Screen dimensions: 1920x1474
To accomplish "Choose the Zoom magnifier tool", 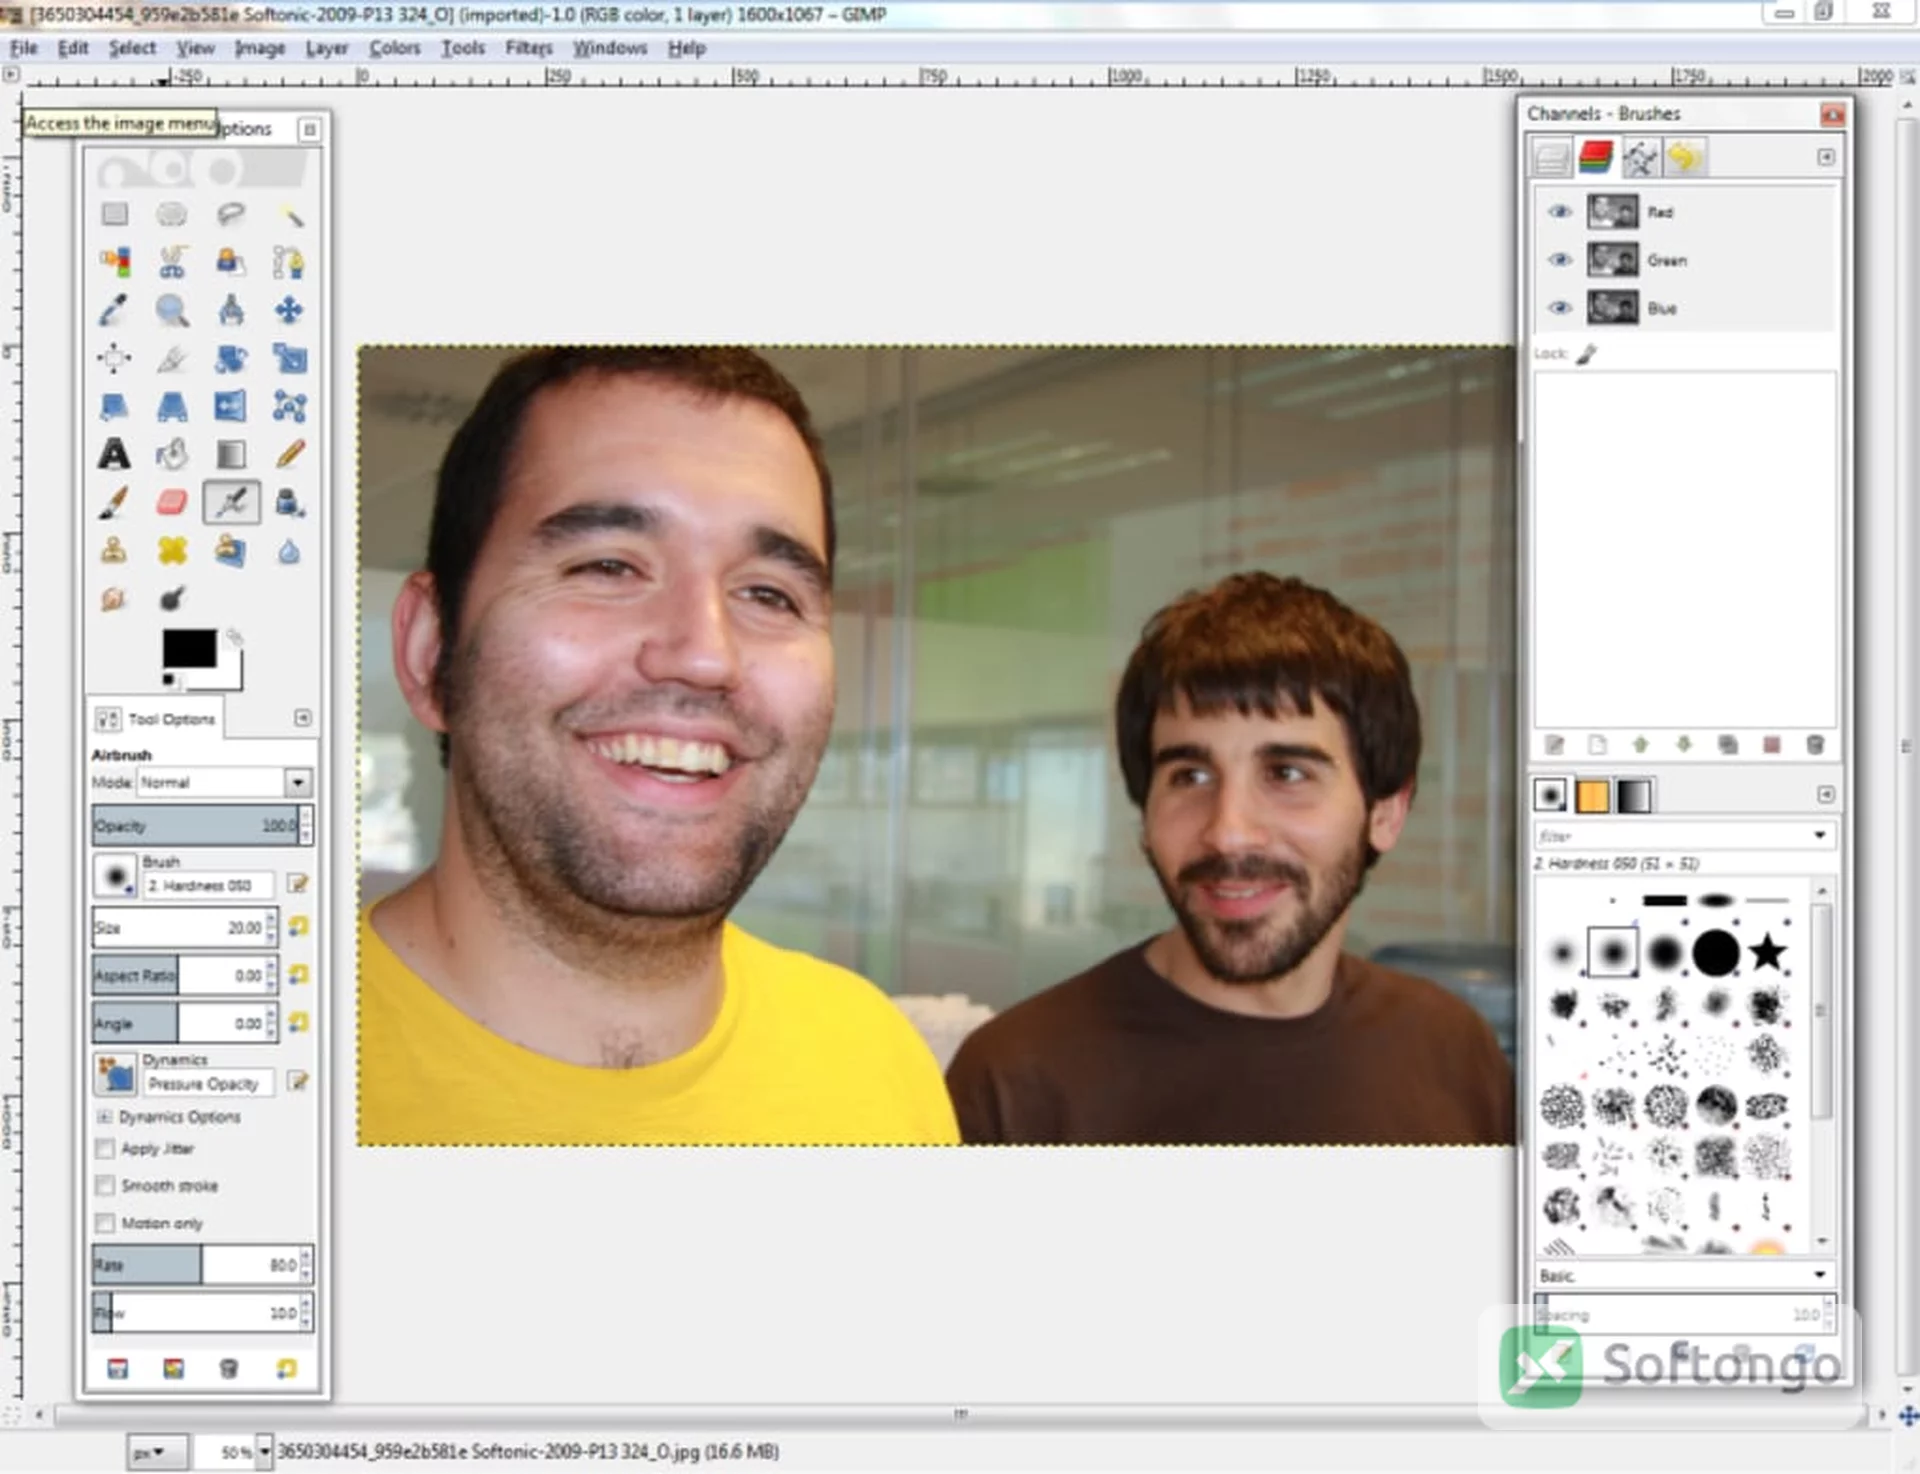I will click(172, 311).
